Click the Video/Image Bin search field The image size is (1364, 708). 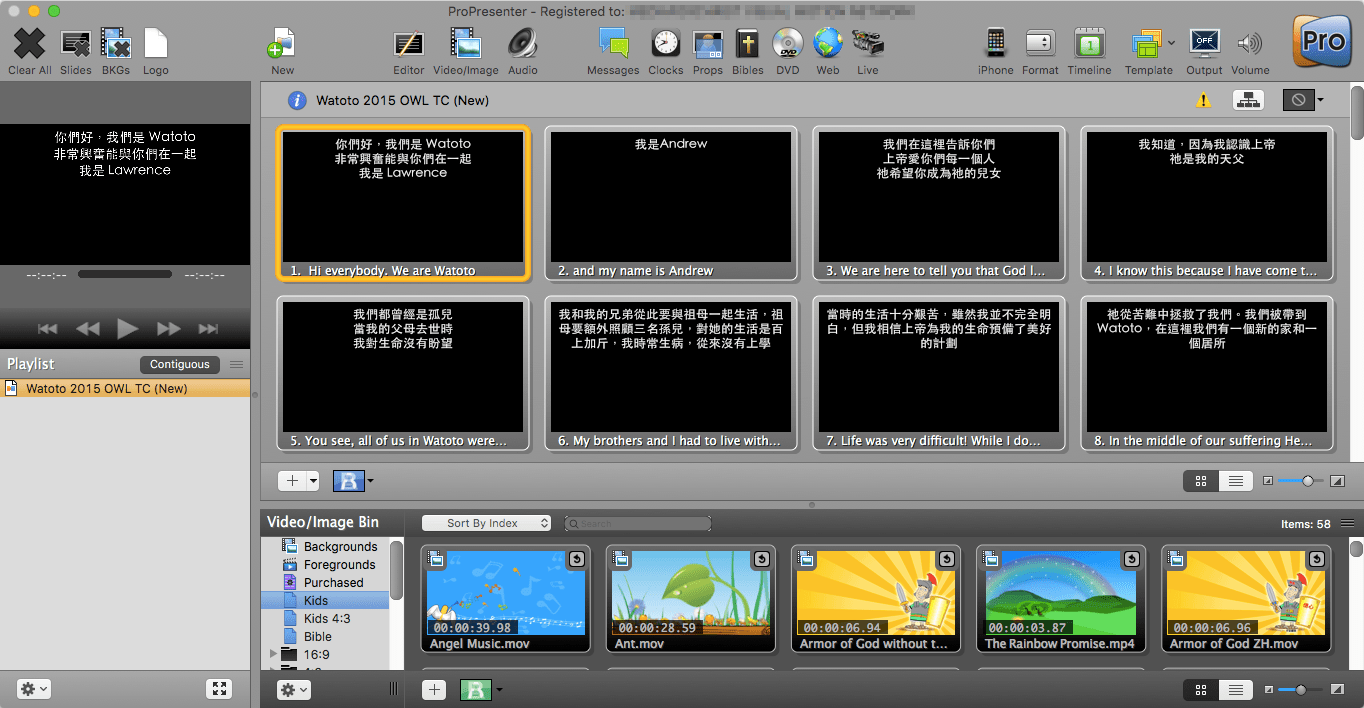coord(638,523)
